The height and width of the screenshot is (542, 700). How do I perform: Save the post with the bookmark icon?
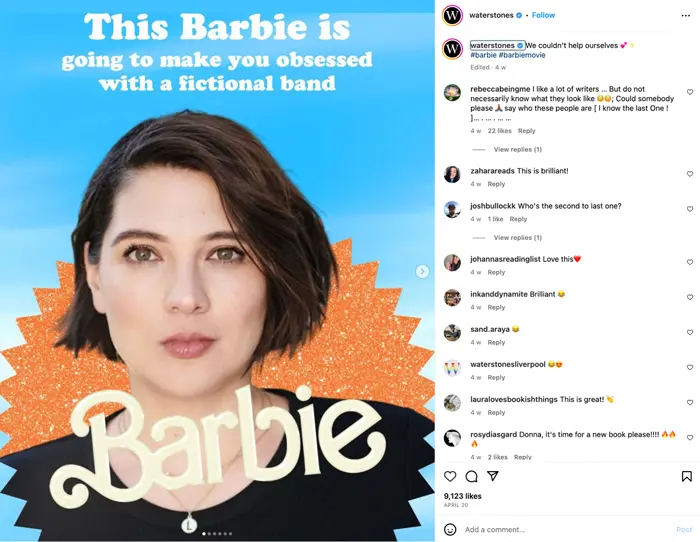[687, 476]
